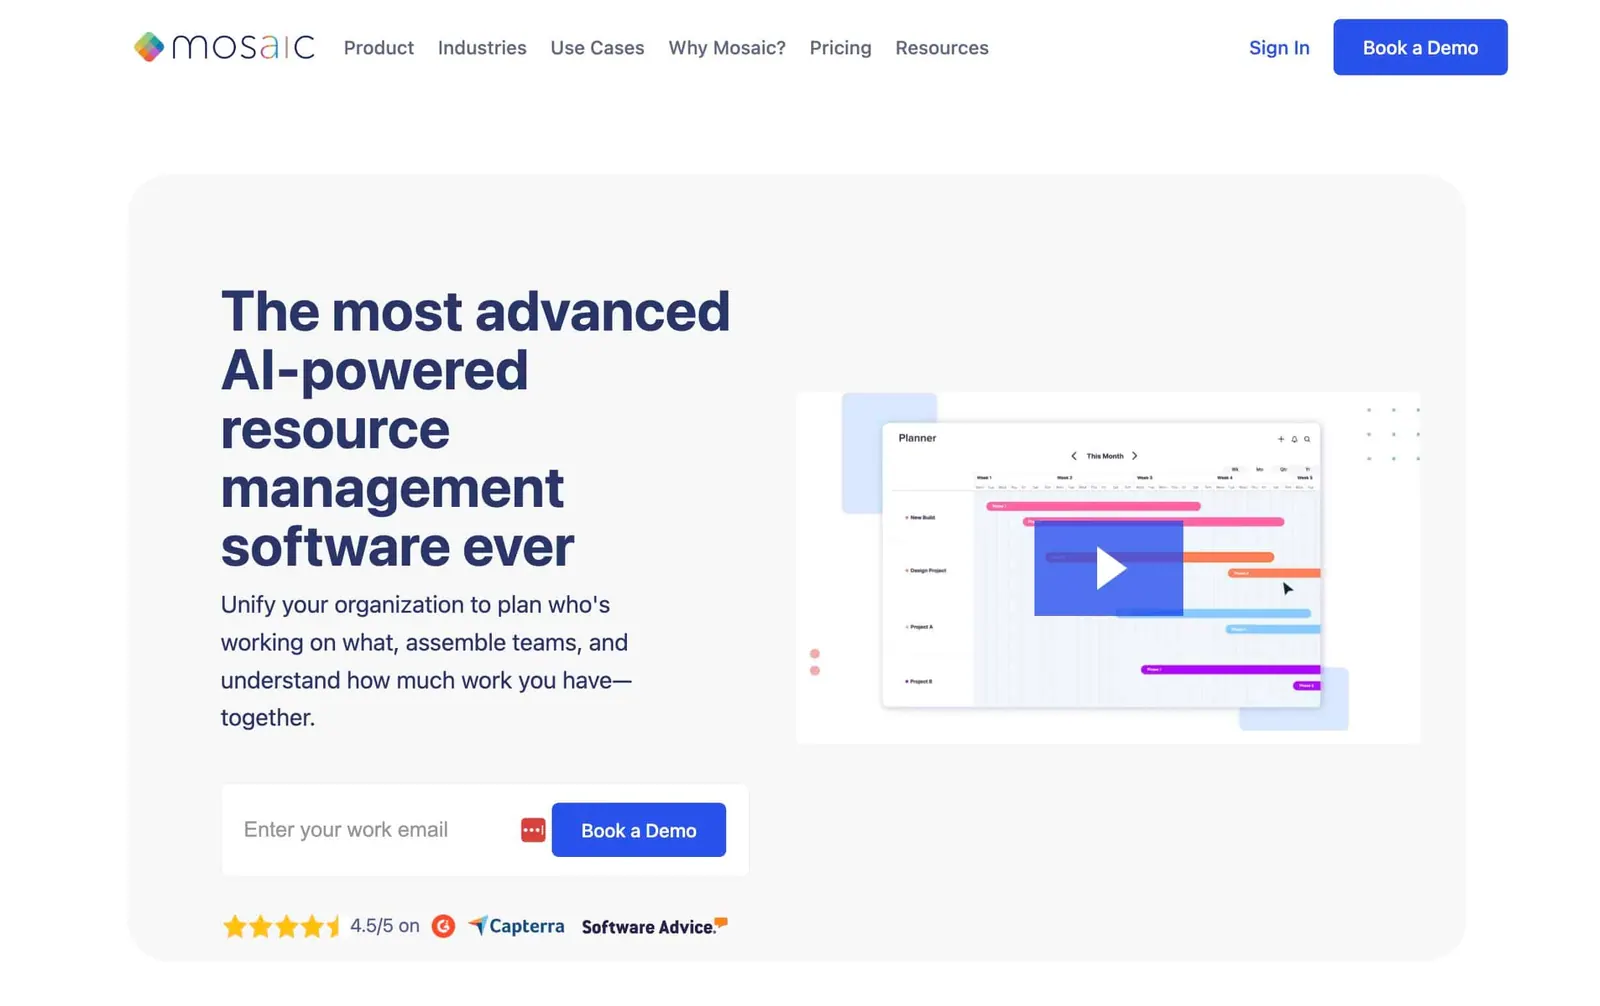The image size is (1600, 1006).
Task: Open the Capterra reviews logo
Action: pyautogui.click(x=516, y=926)
